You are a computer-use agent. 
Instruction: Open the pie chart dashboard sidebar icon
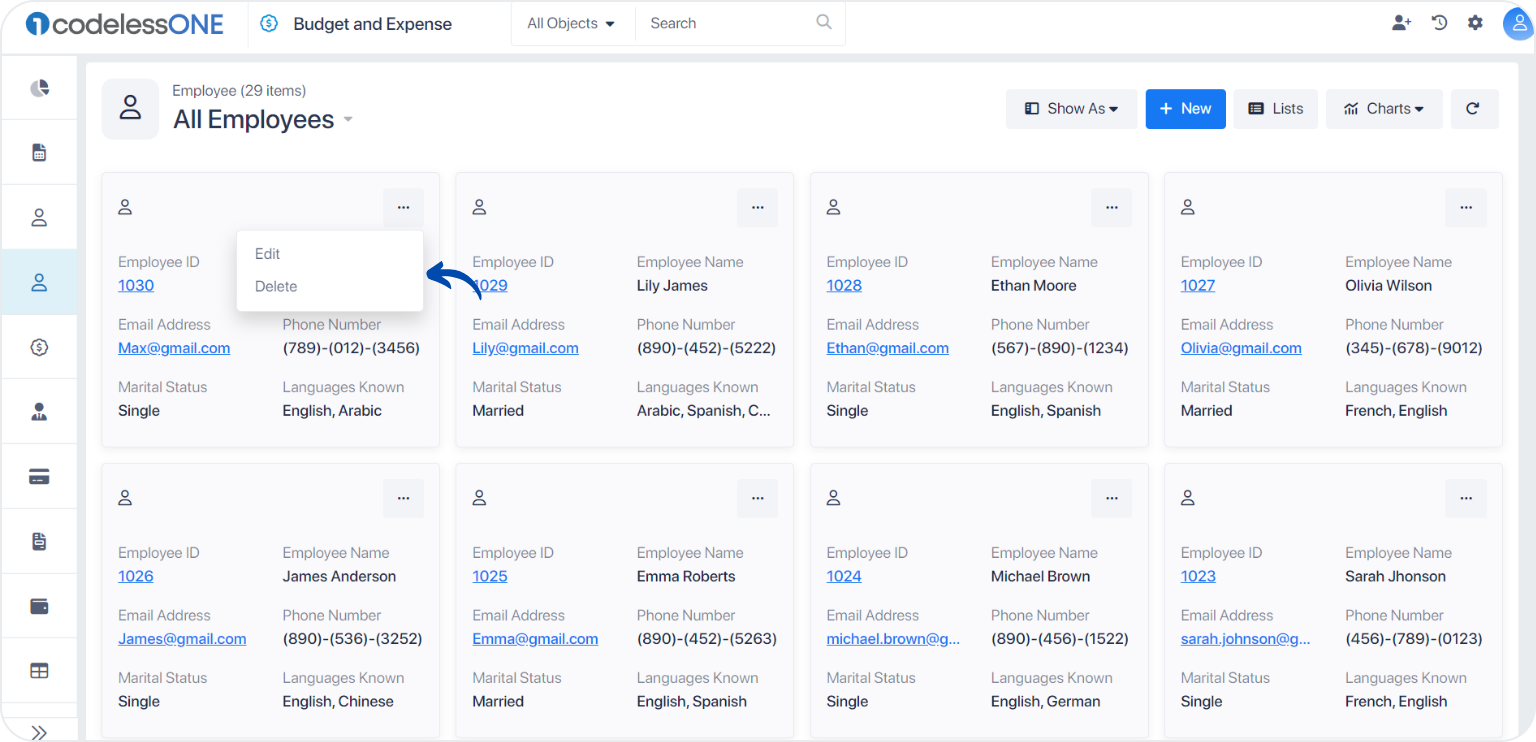39,88
